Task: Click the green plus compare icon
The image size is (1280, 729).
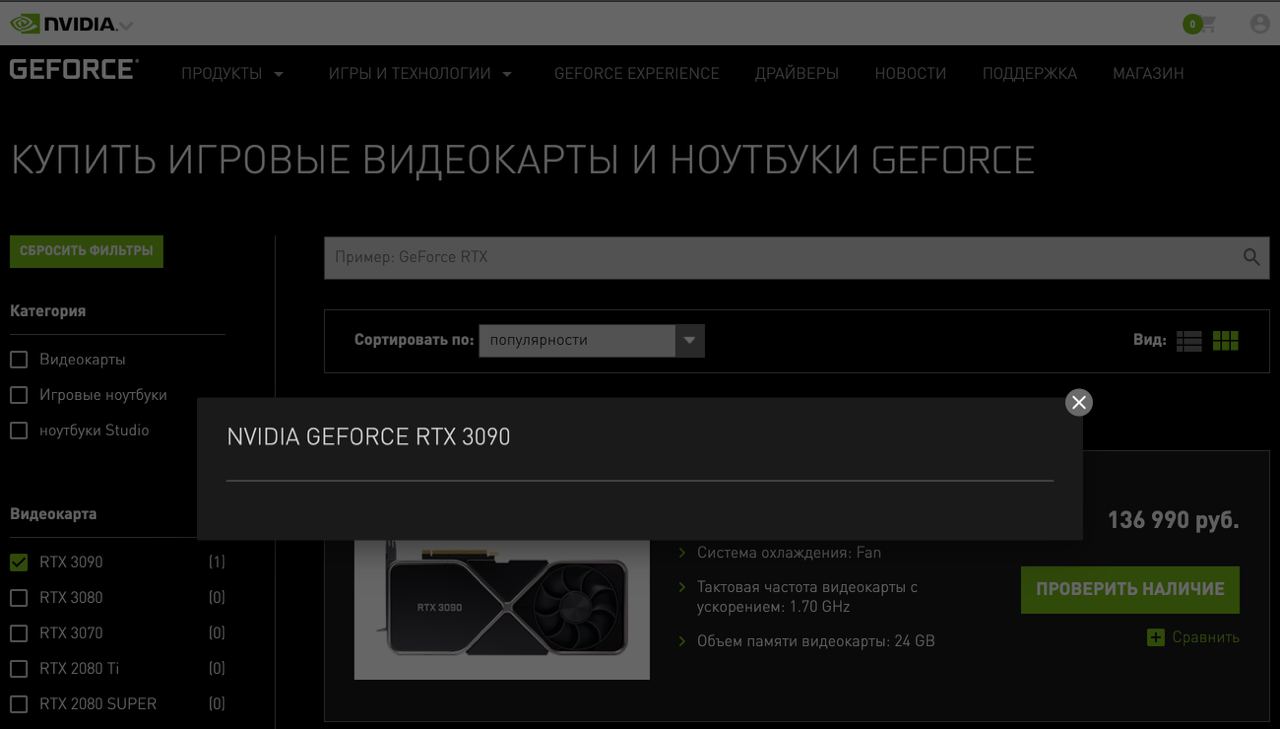Action: [x=1156, y=637]
